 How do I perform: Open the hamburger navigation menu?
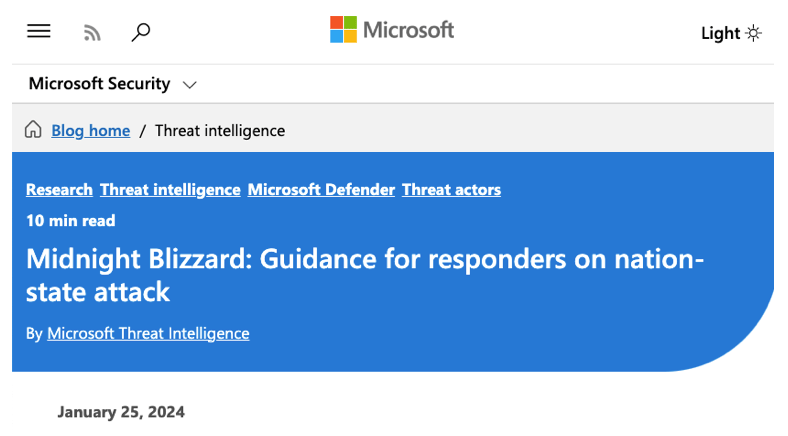39,32
